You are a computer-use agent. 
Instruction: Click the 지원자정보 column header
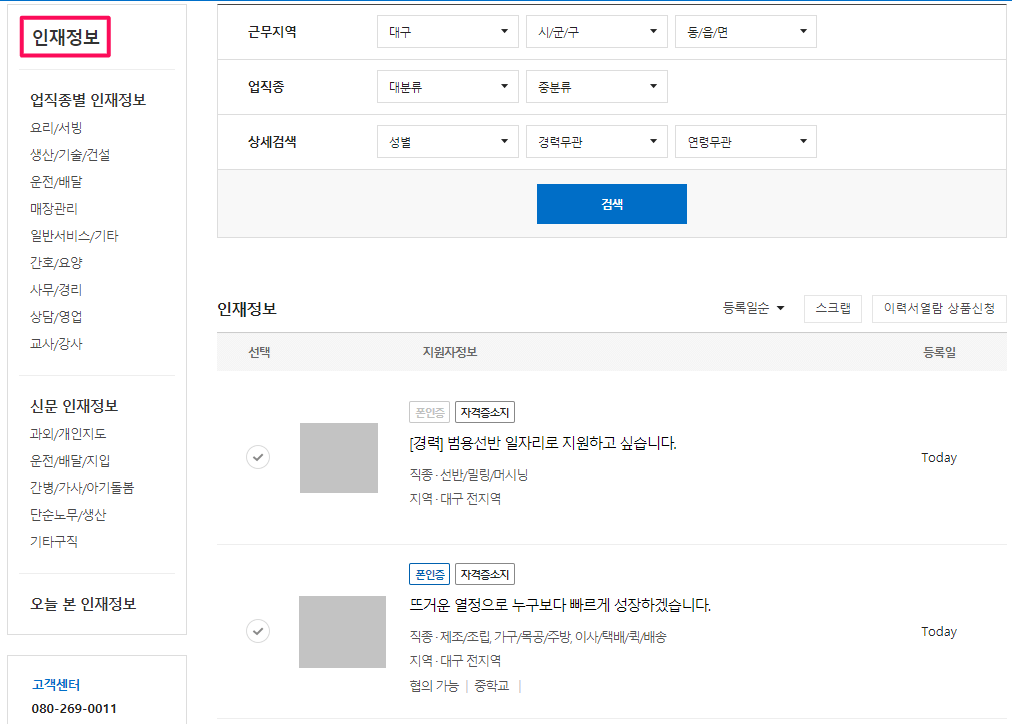450,352
